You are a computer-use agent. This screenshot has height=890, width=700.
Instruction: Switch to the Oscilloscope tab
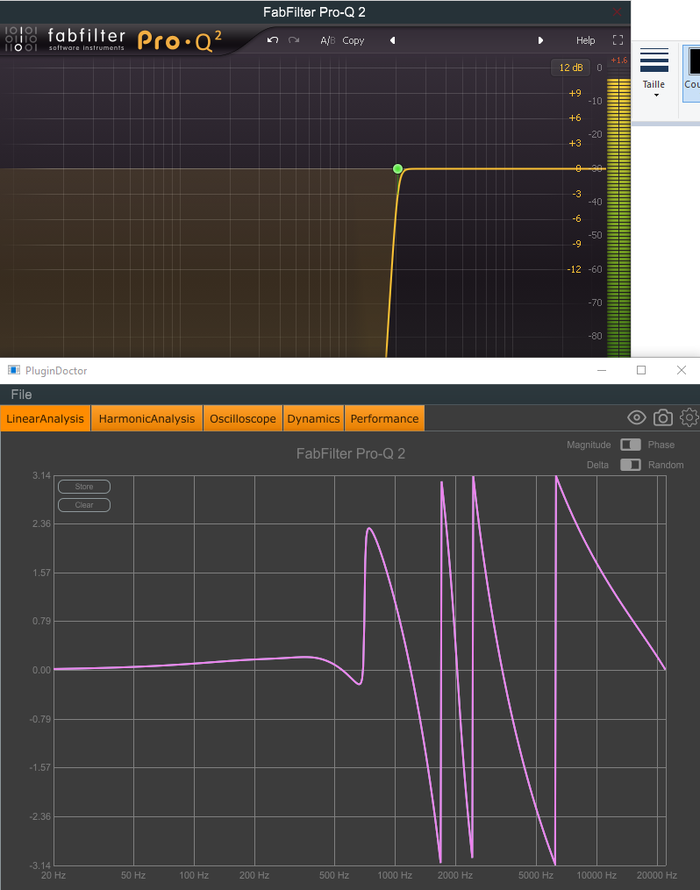242,419
